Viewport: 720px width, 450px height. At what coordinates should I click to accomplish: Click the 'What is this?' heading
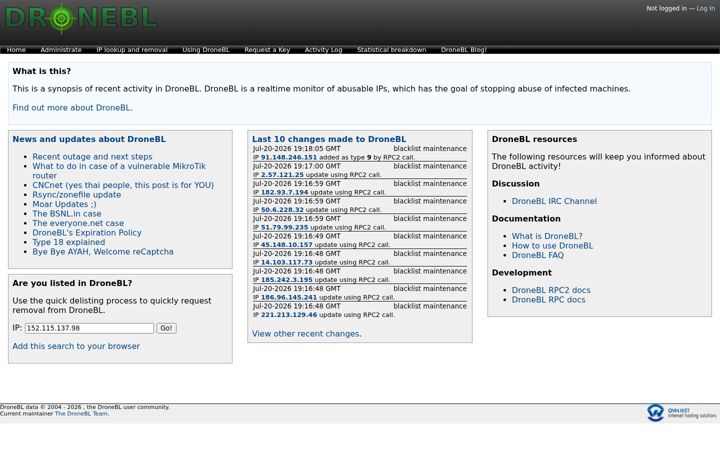42,71
